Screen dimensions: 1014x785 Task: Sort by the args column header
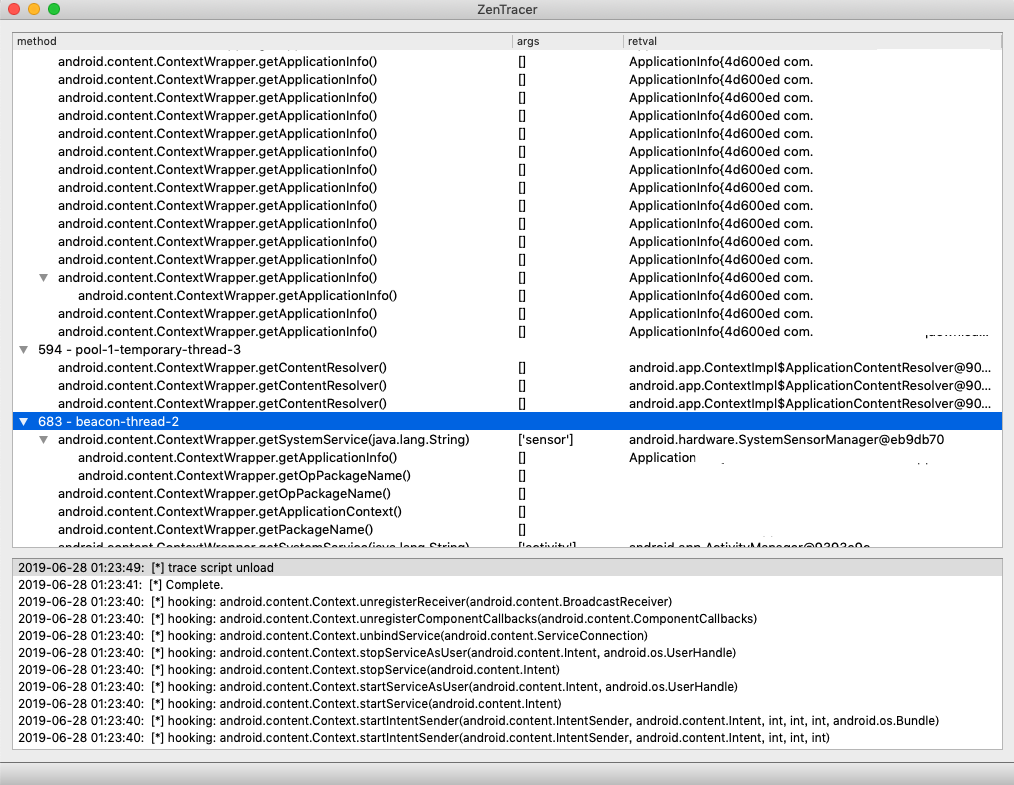point(568,41)
